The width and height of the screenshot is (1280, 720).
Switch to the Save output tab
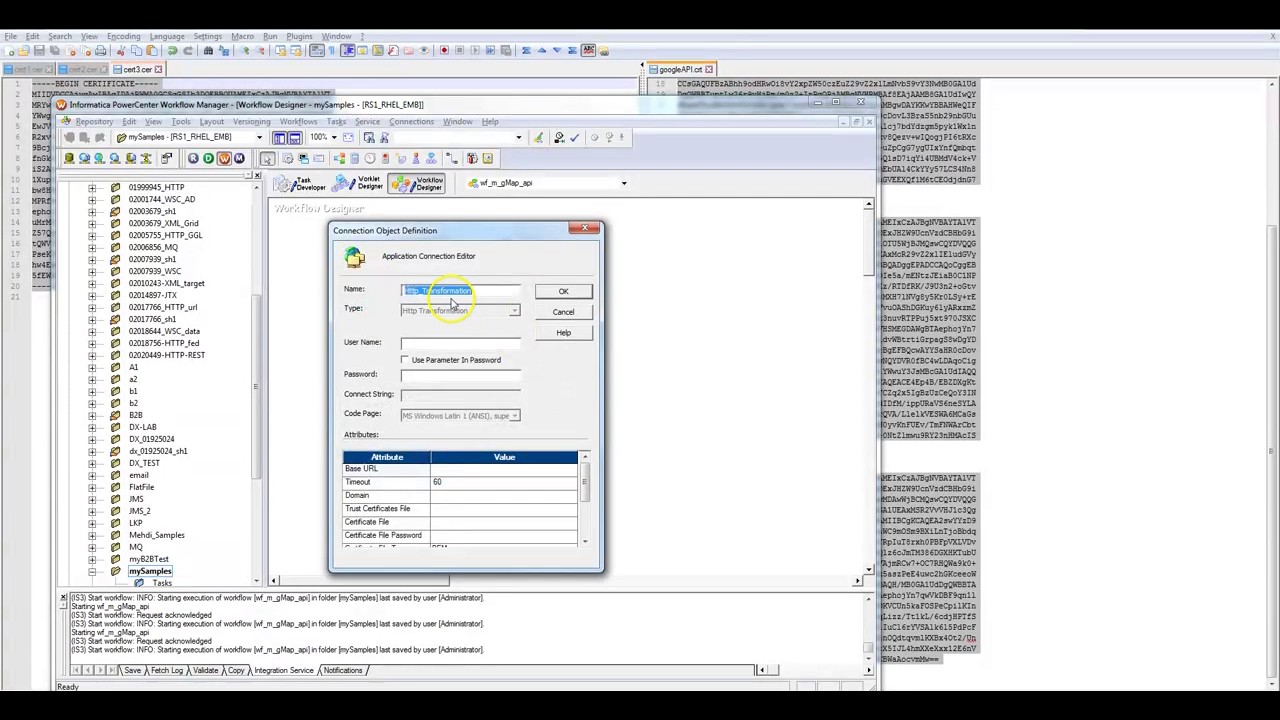[133, 670]
